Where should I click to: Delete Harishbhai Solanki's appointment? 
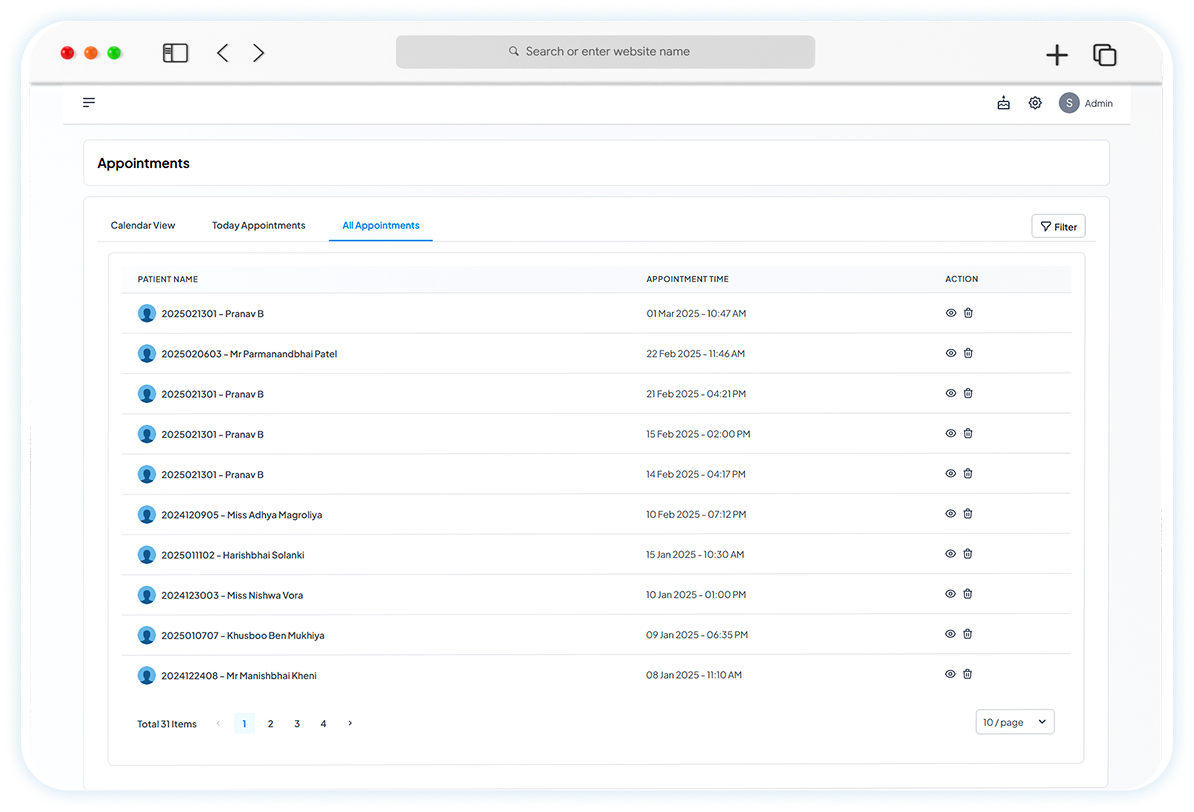click(968, 554)
